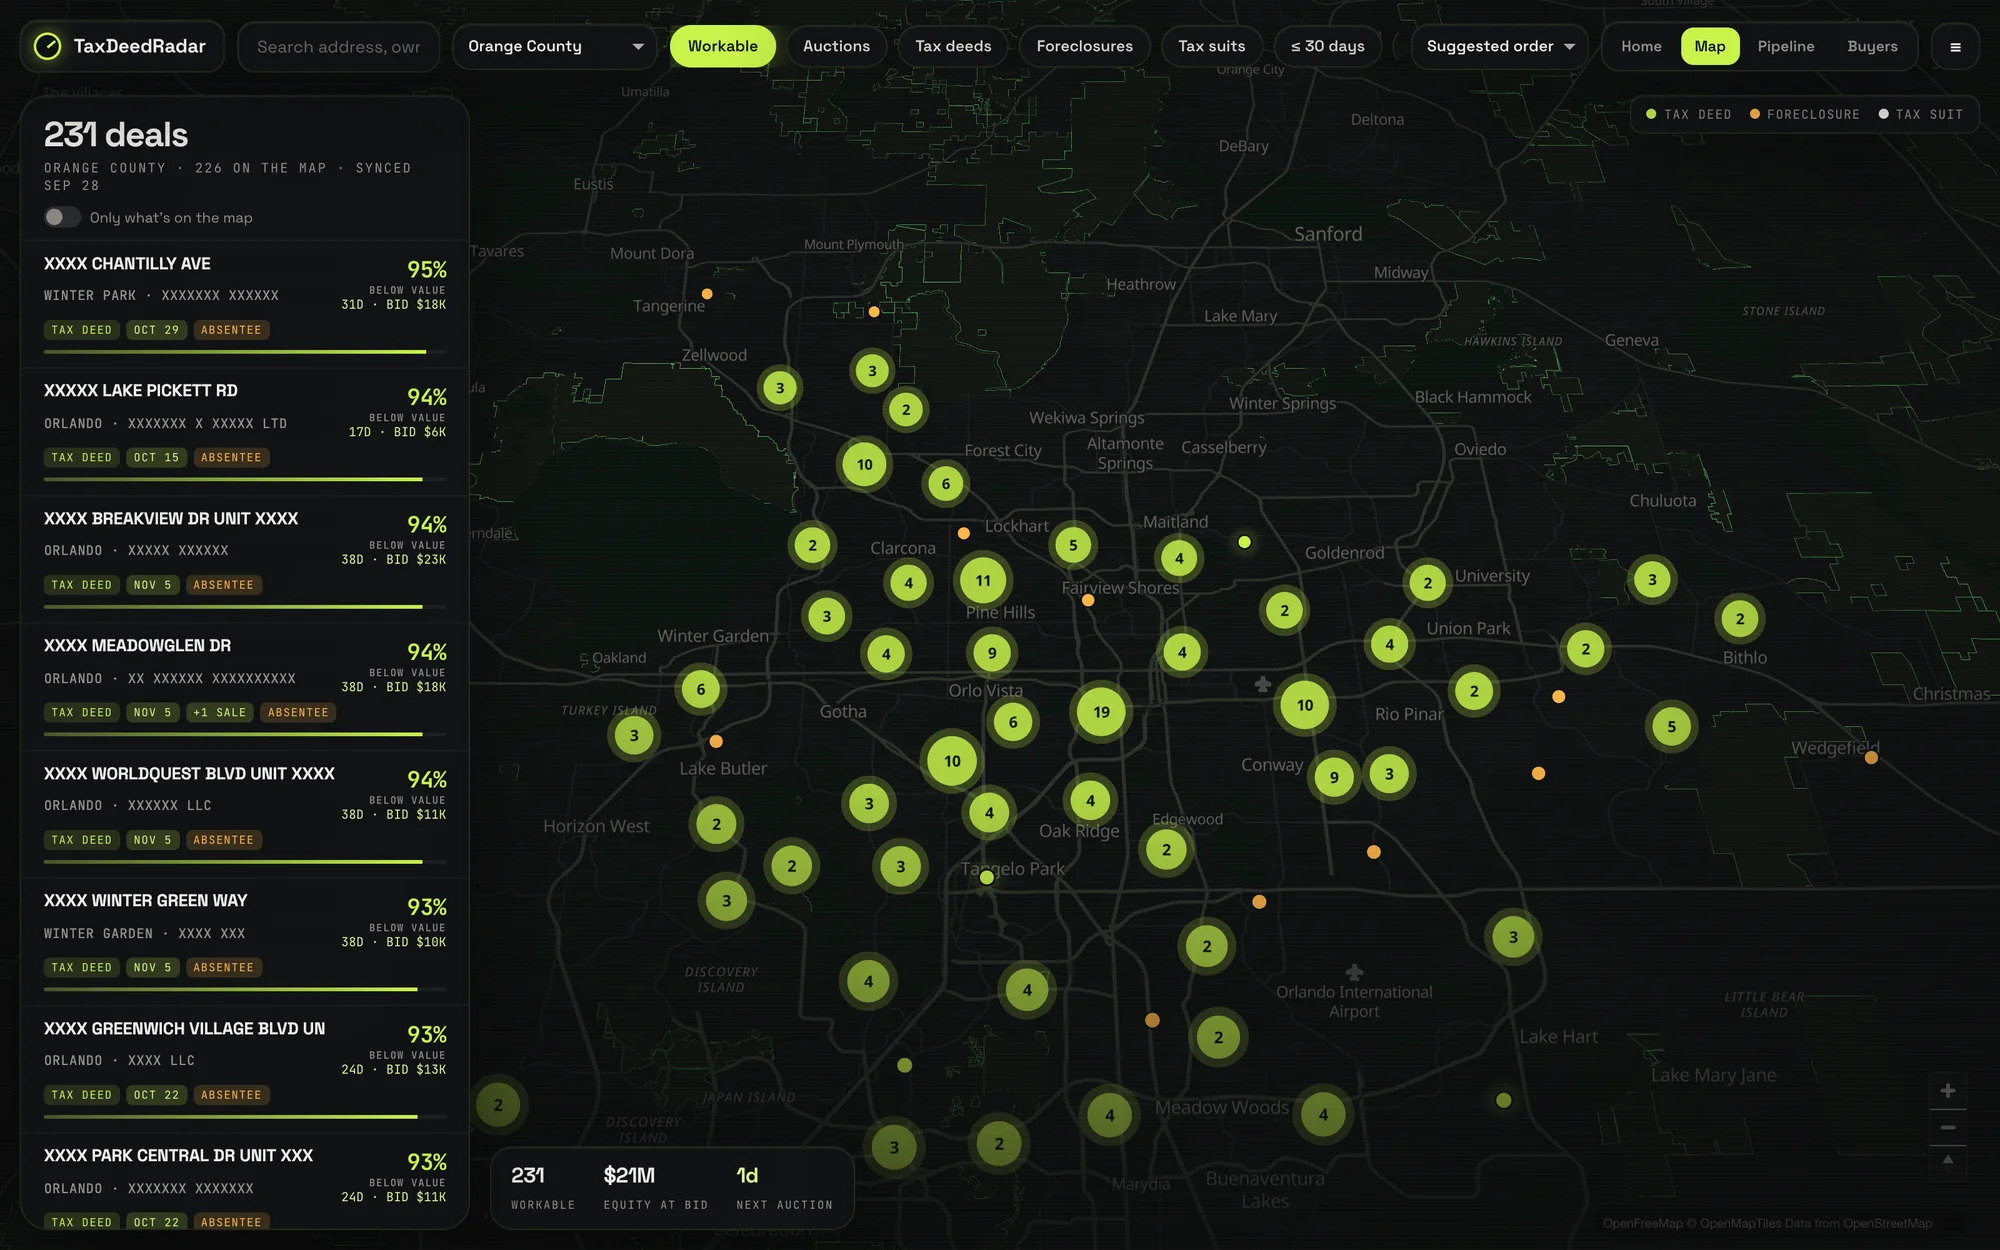Image resolution: width=2000 pixels, height=1250 pixels.
Task: Select the foreclosure pin at Wedgefield
Action: pyautogui.click(x=1871, y=758)
